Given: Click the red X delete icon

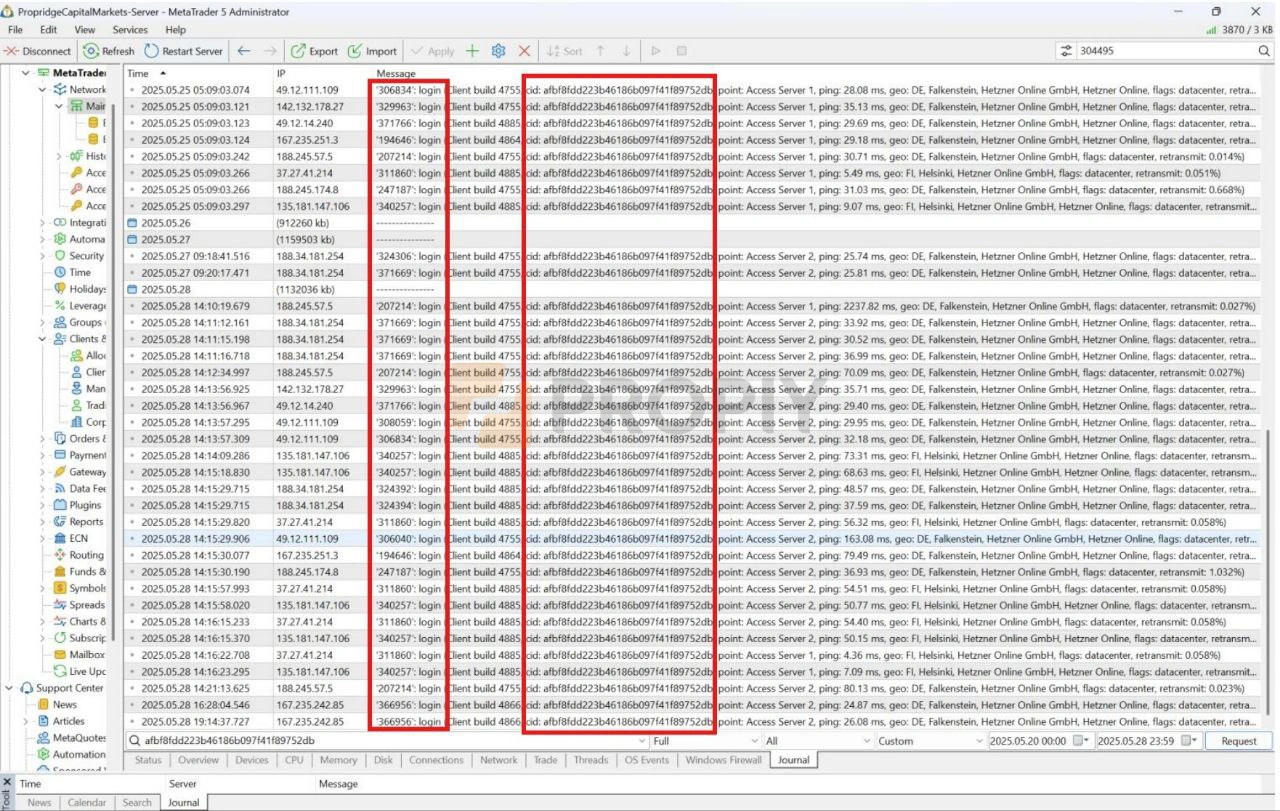Looking at the screenshot, I should coord(524,51).
